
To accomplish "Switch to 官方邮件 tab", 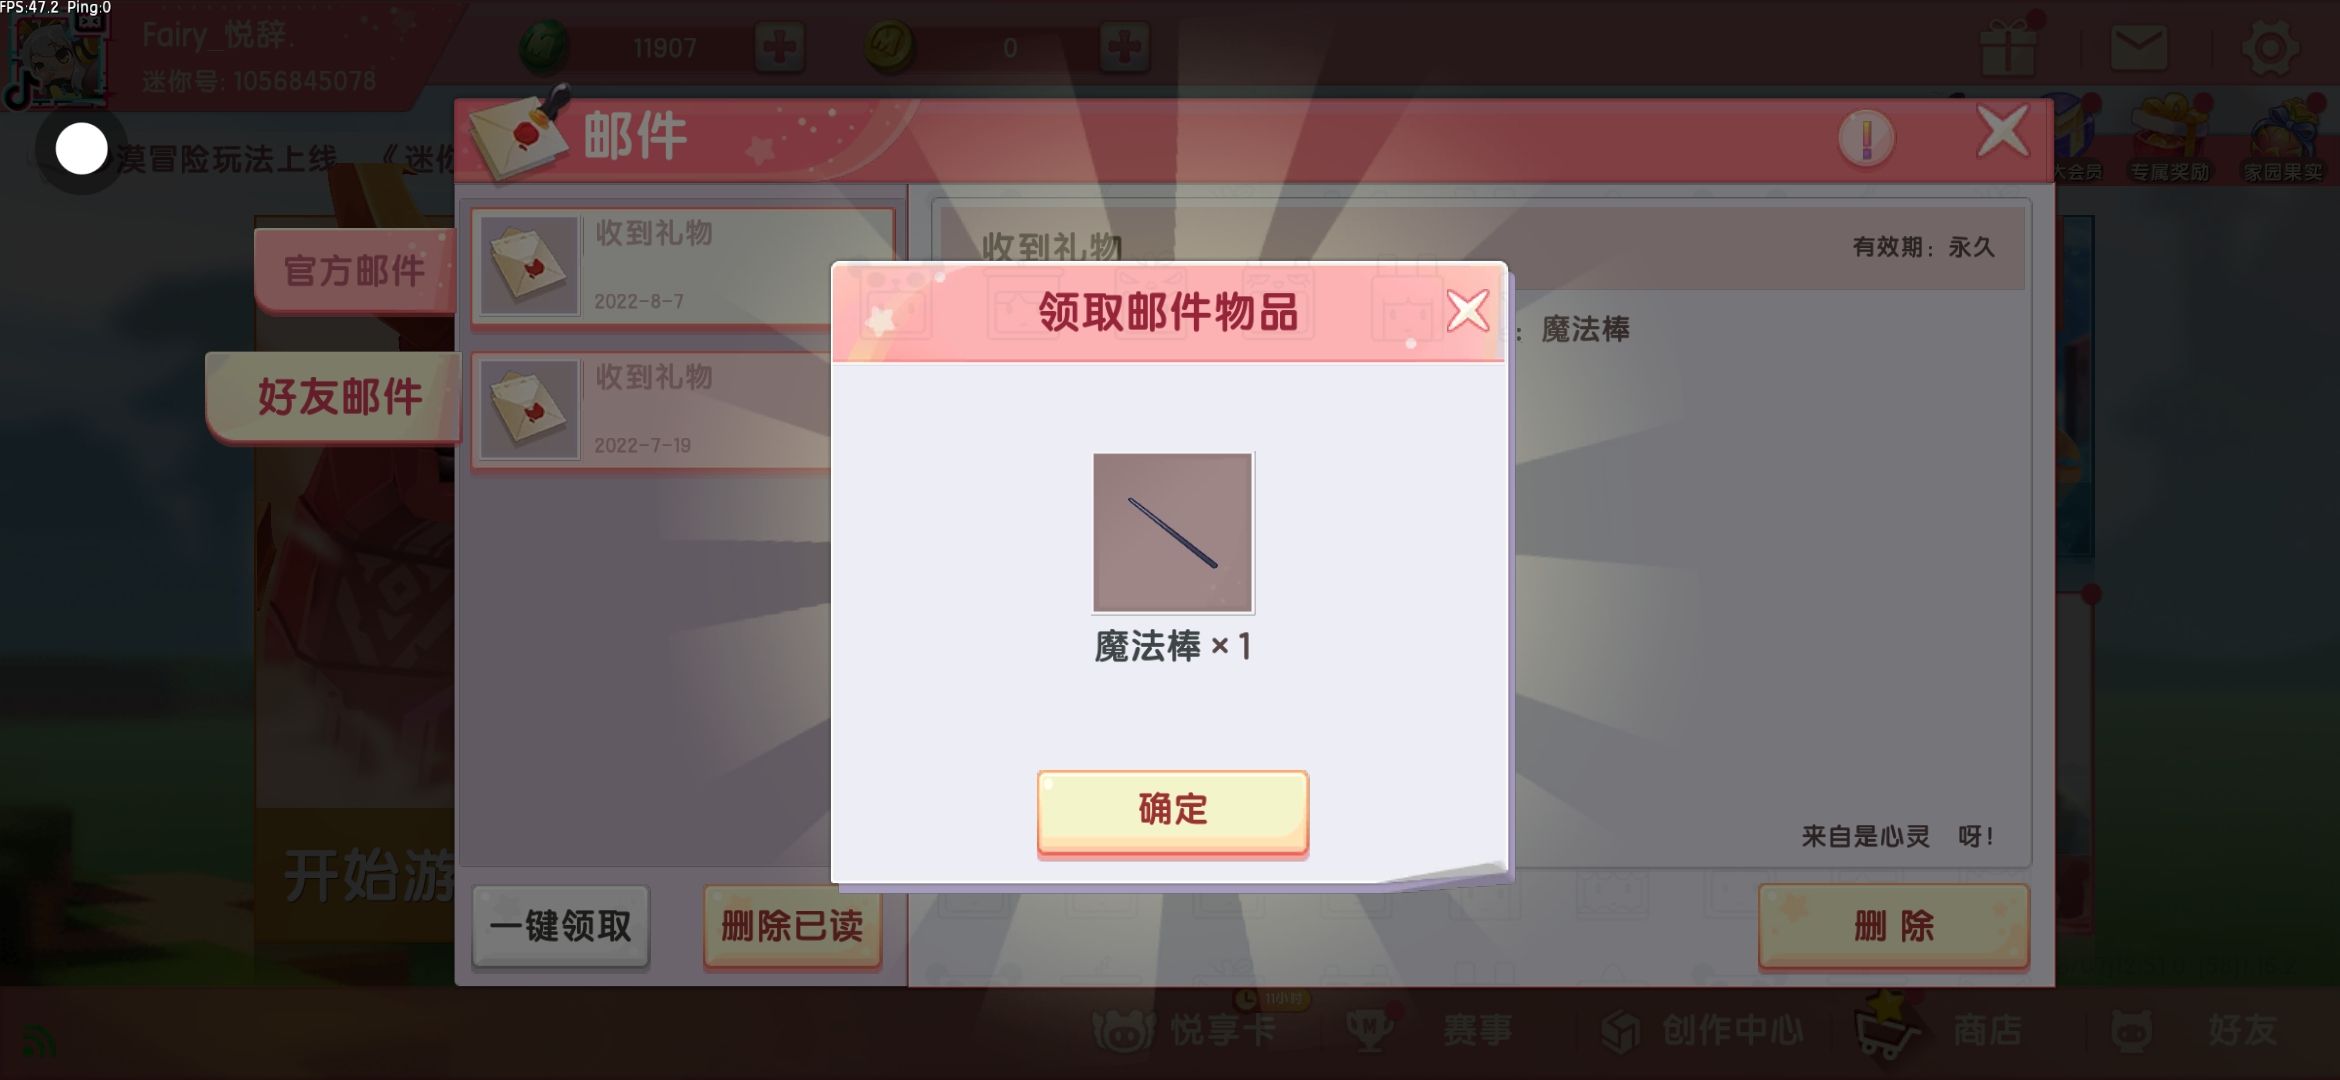I will coord(354,270).
